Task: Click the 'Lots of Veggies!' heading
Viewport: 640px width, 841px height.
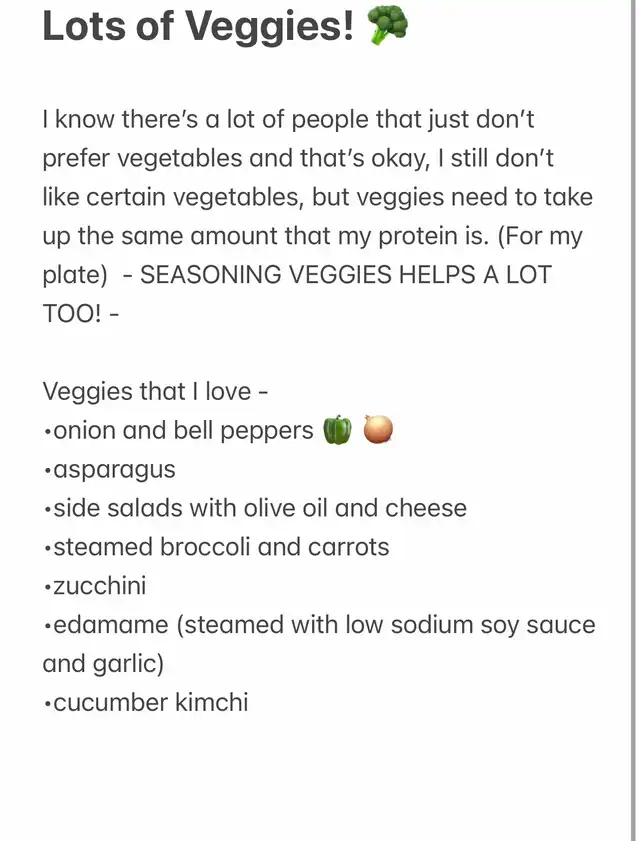Action: point(198,26)
